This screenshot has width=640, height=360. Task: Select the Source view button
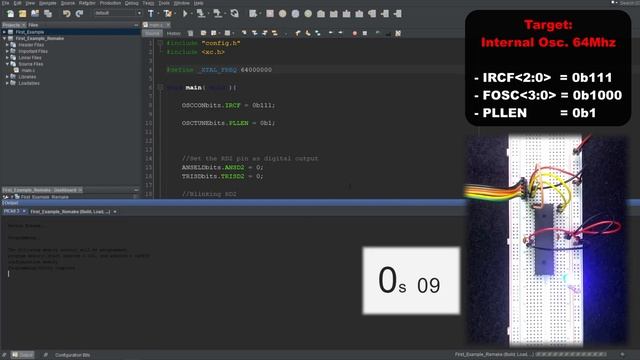(152, 33)
